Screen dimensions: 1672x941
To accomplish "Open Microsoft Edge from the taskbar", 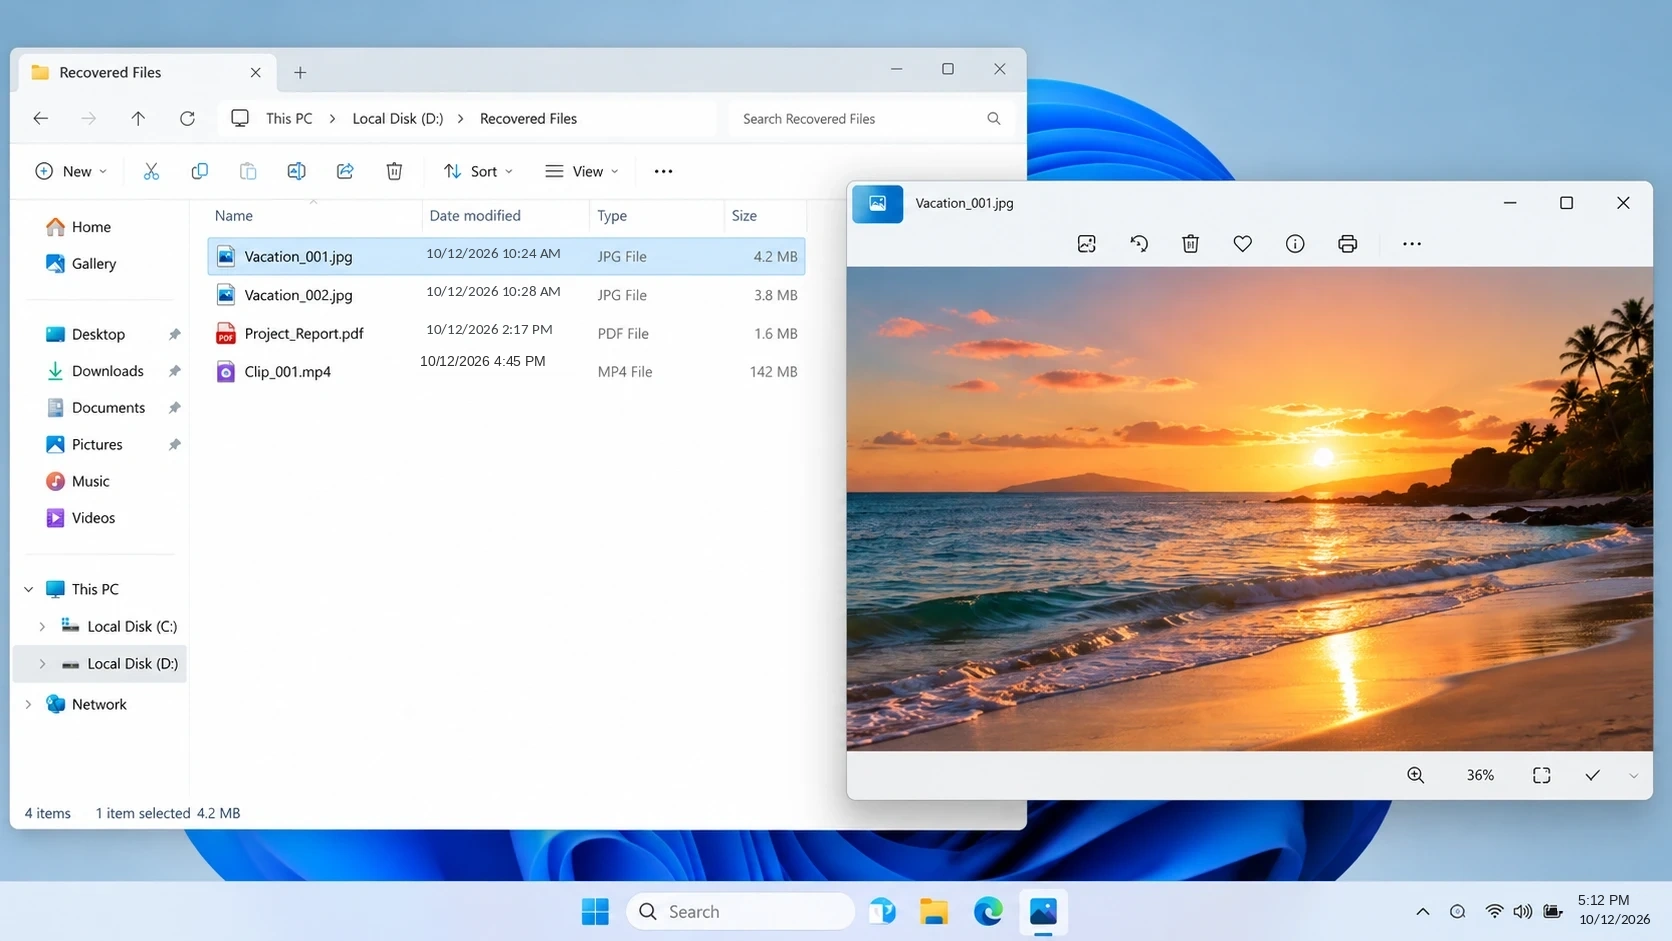I will pos(988,911).
